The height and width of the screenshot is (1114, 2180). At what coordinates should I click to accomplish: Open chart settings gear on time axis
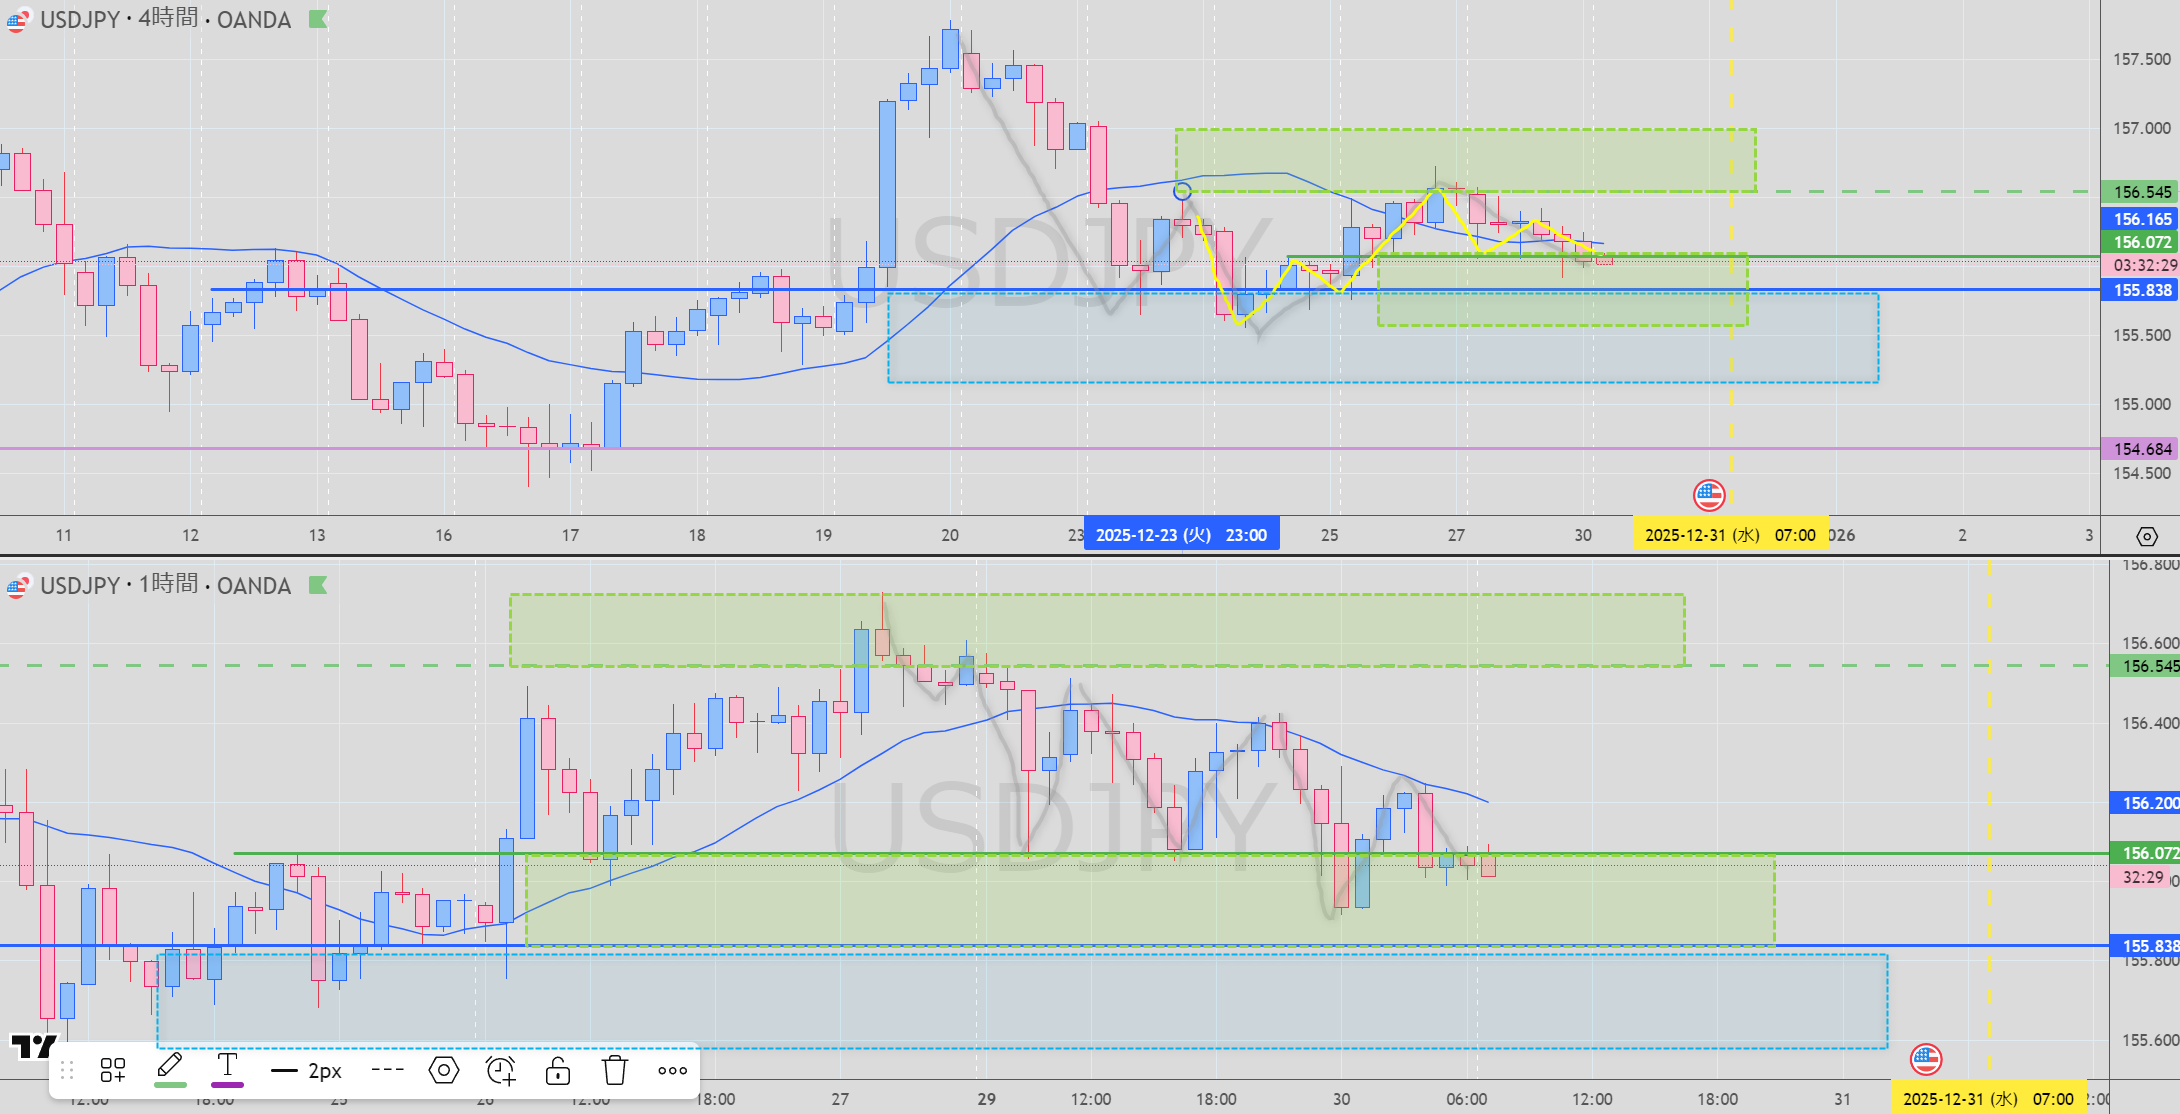2146,536
